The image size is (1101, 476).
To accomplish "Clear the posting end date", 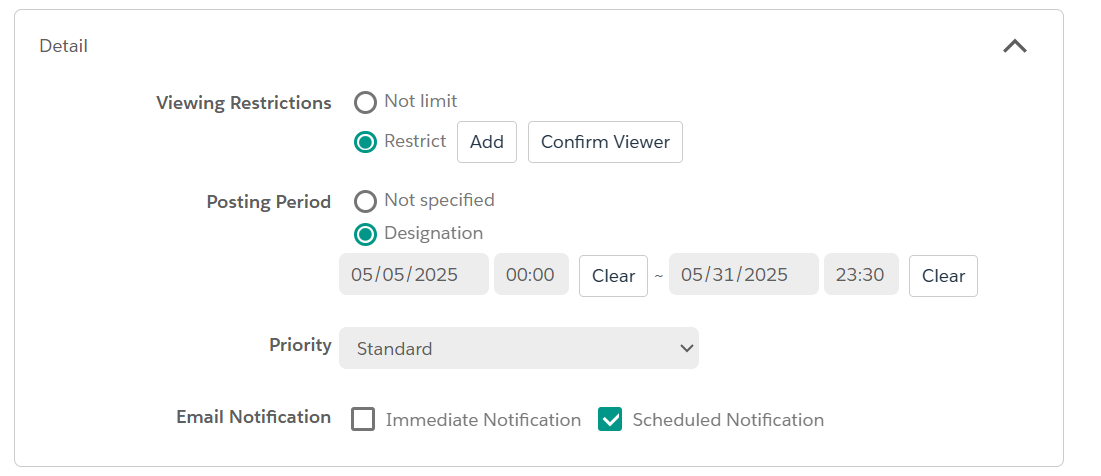I will tap(943, 276).
